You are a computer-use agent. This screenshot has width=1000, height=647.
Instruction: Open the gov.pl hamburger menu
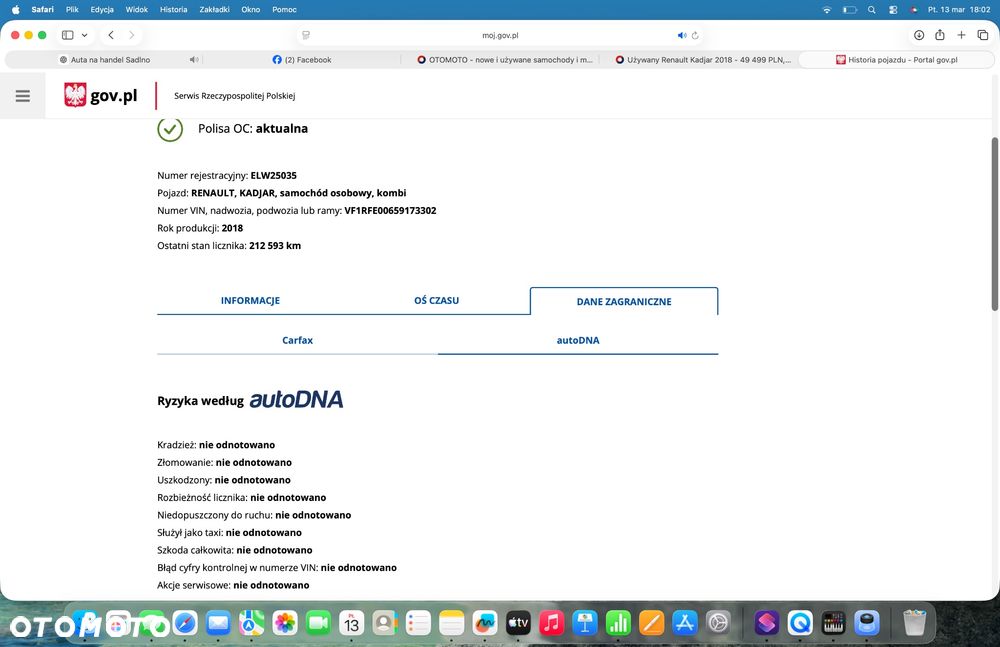[x=23, y=96]
